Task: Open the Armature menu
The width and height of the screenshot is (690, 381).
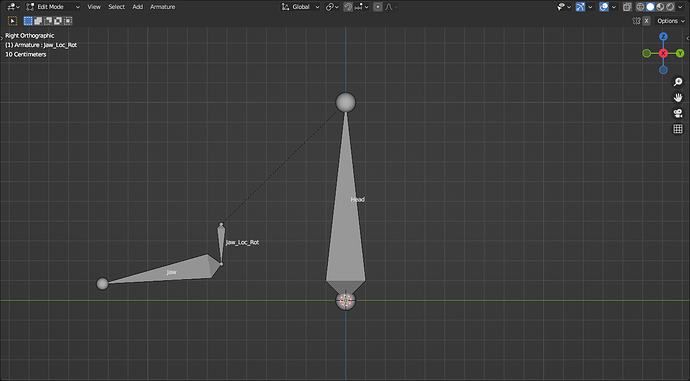Action: coord(162,7)
